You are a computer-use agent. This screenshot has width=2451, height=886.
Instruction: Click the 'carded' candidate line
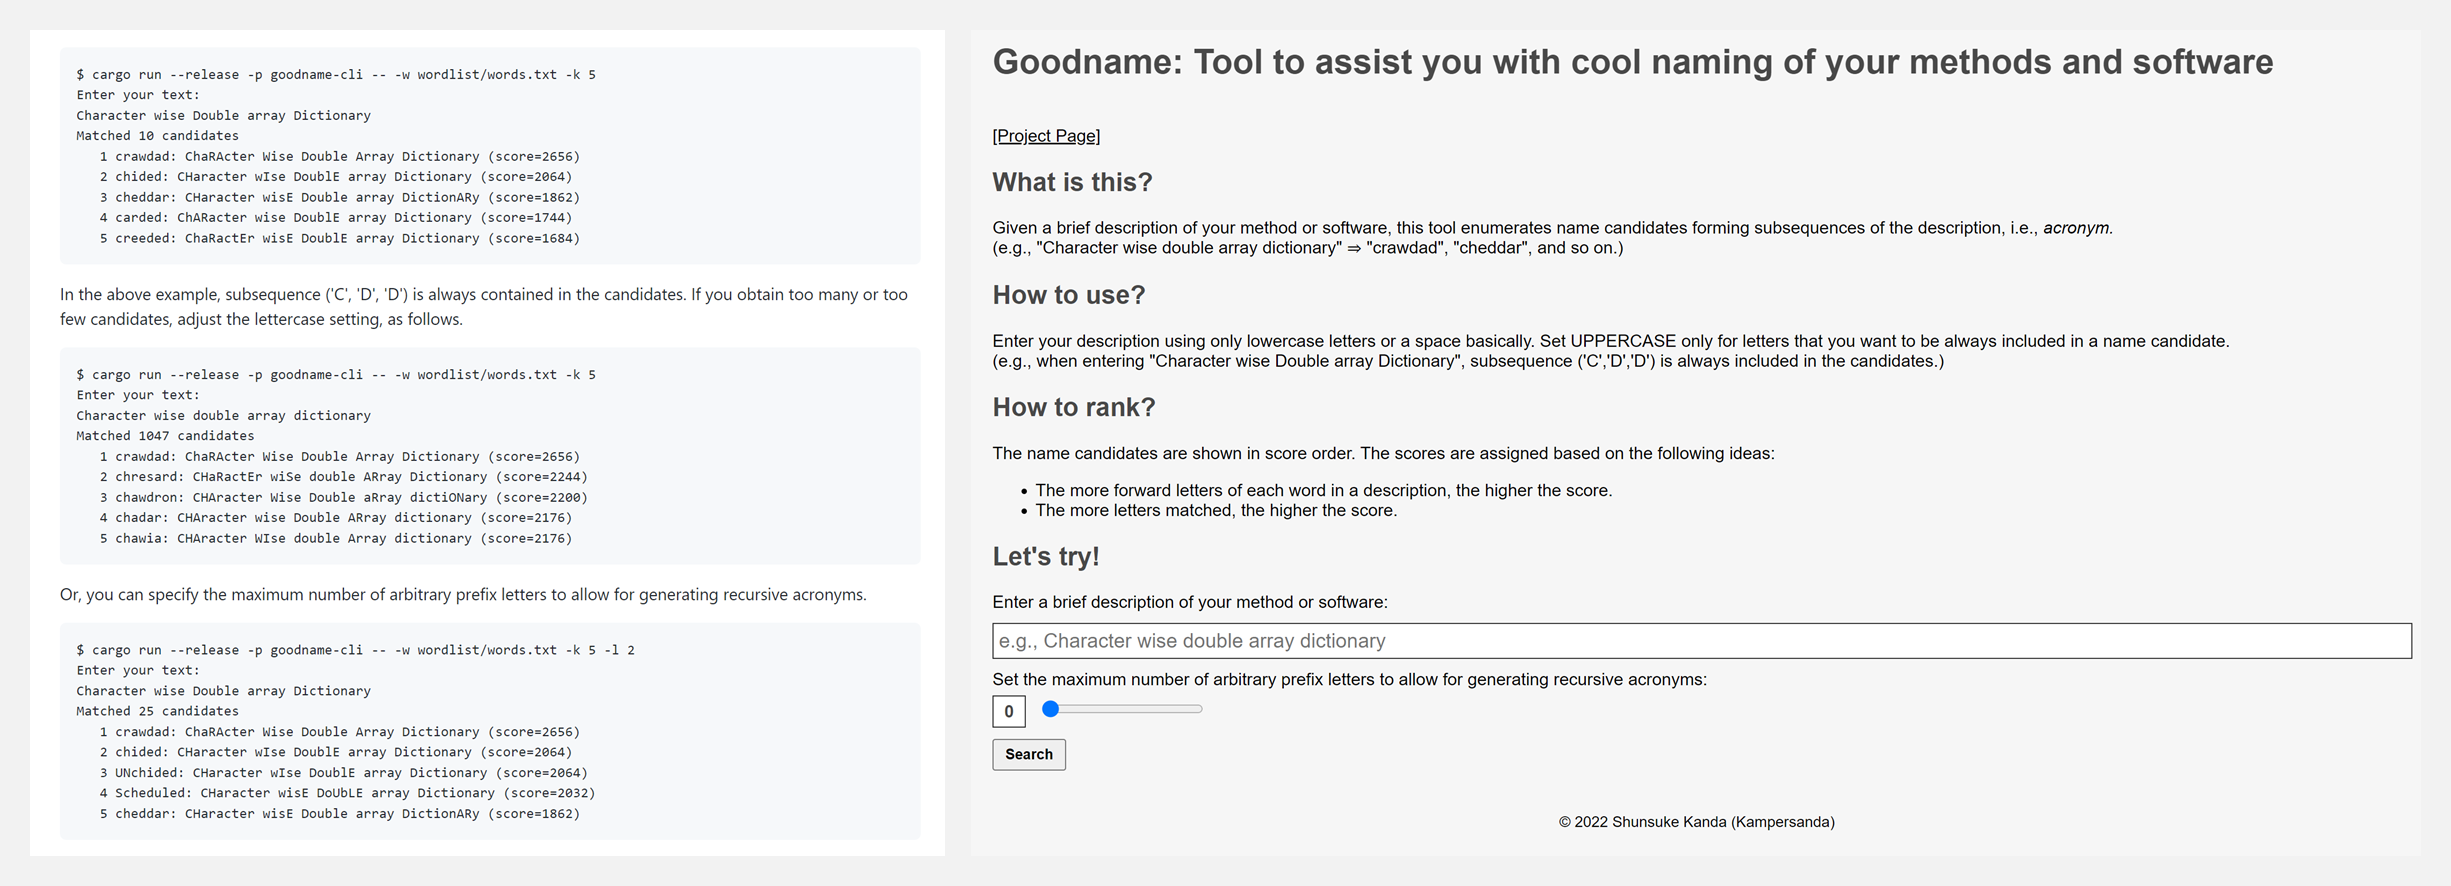[336, 217]
